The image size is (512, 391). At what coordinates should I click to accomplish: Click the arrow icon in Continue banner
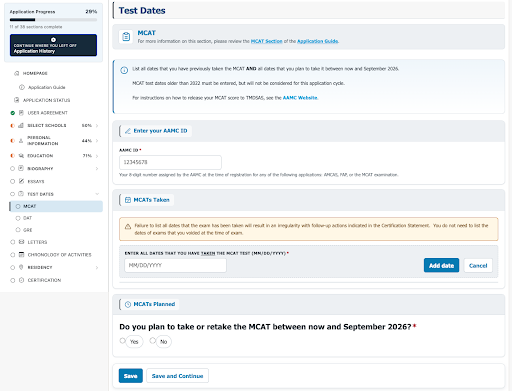[x=53, y=40]
